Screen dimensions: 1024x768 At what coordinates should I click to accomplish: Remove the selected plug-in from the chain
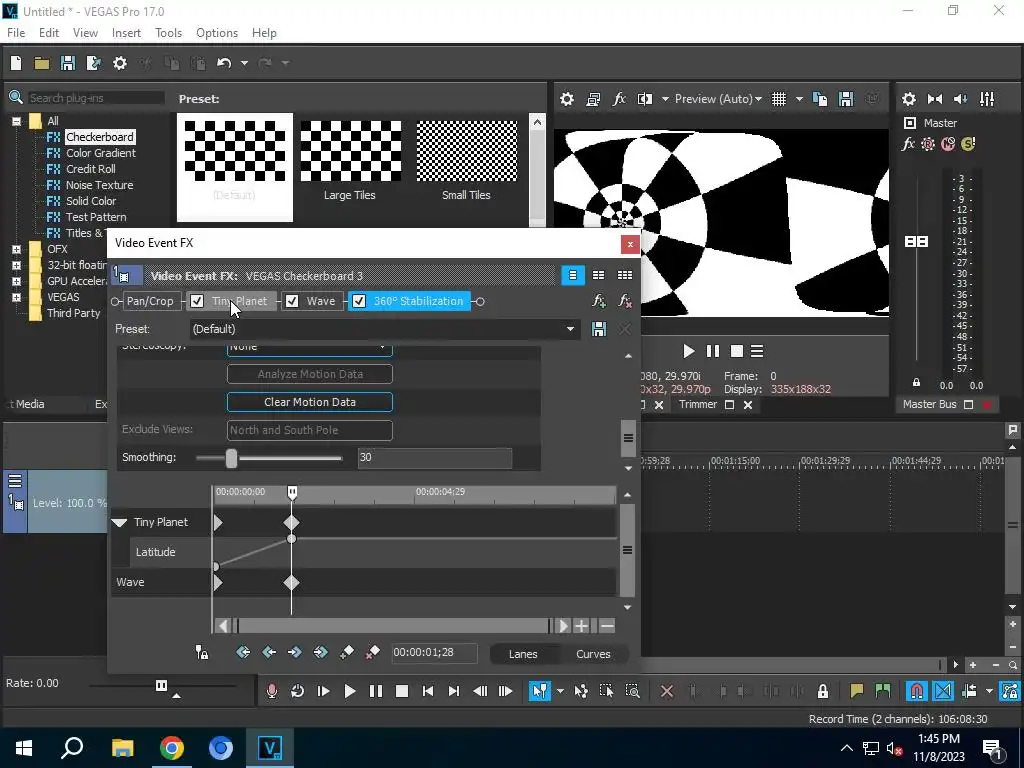(x=625, y=301)
